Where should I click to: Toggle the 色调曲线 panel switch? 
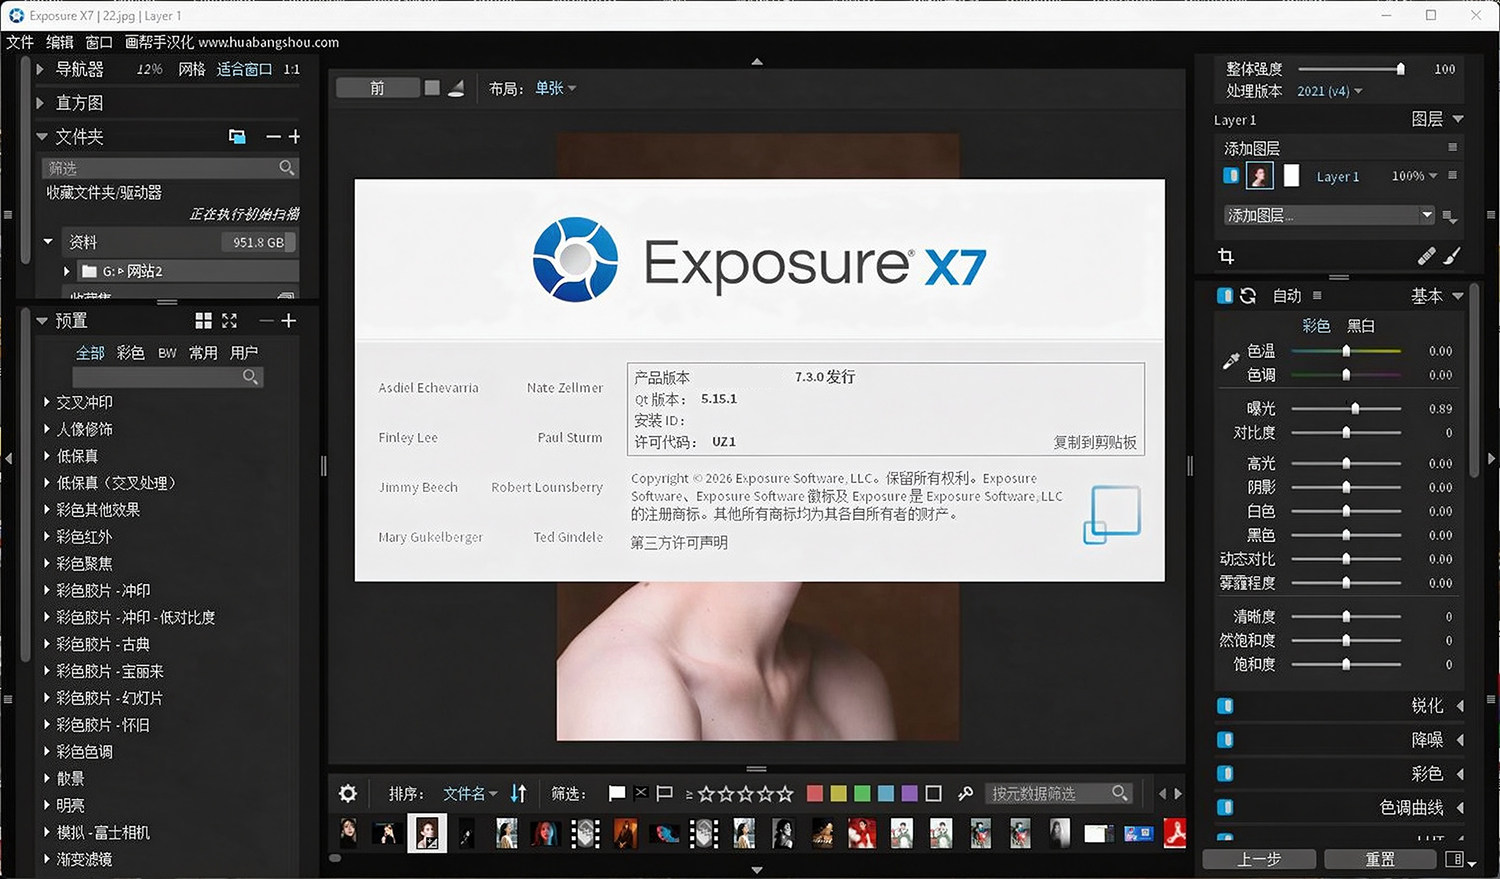1225,807
